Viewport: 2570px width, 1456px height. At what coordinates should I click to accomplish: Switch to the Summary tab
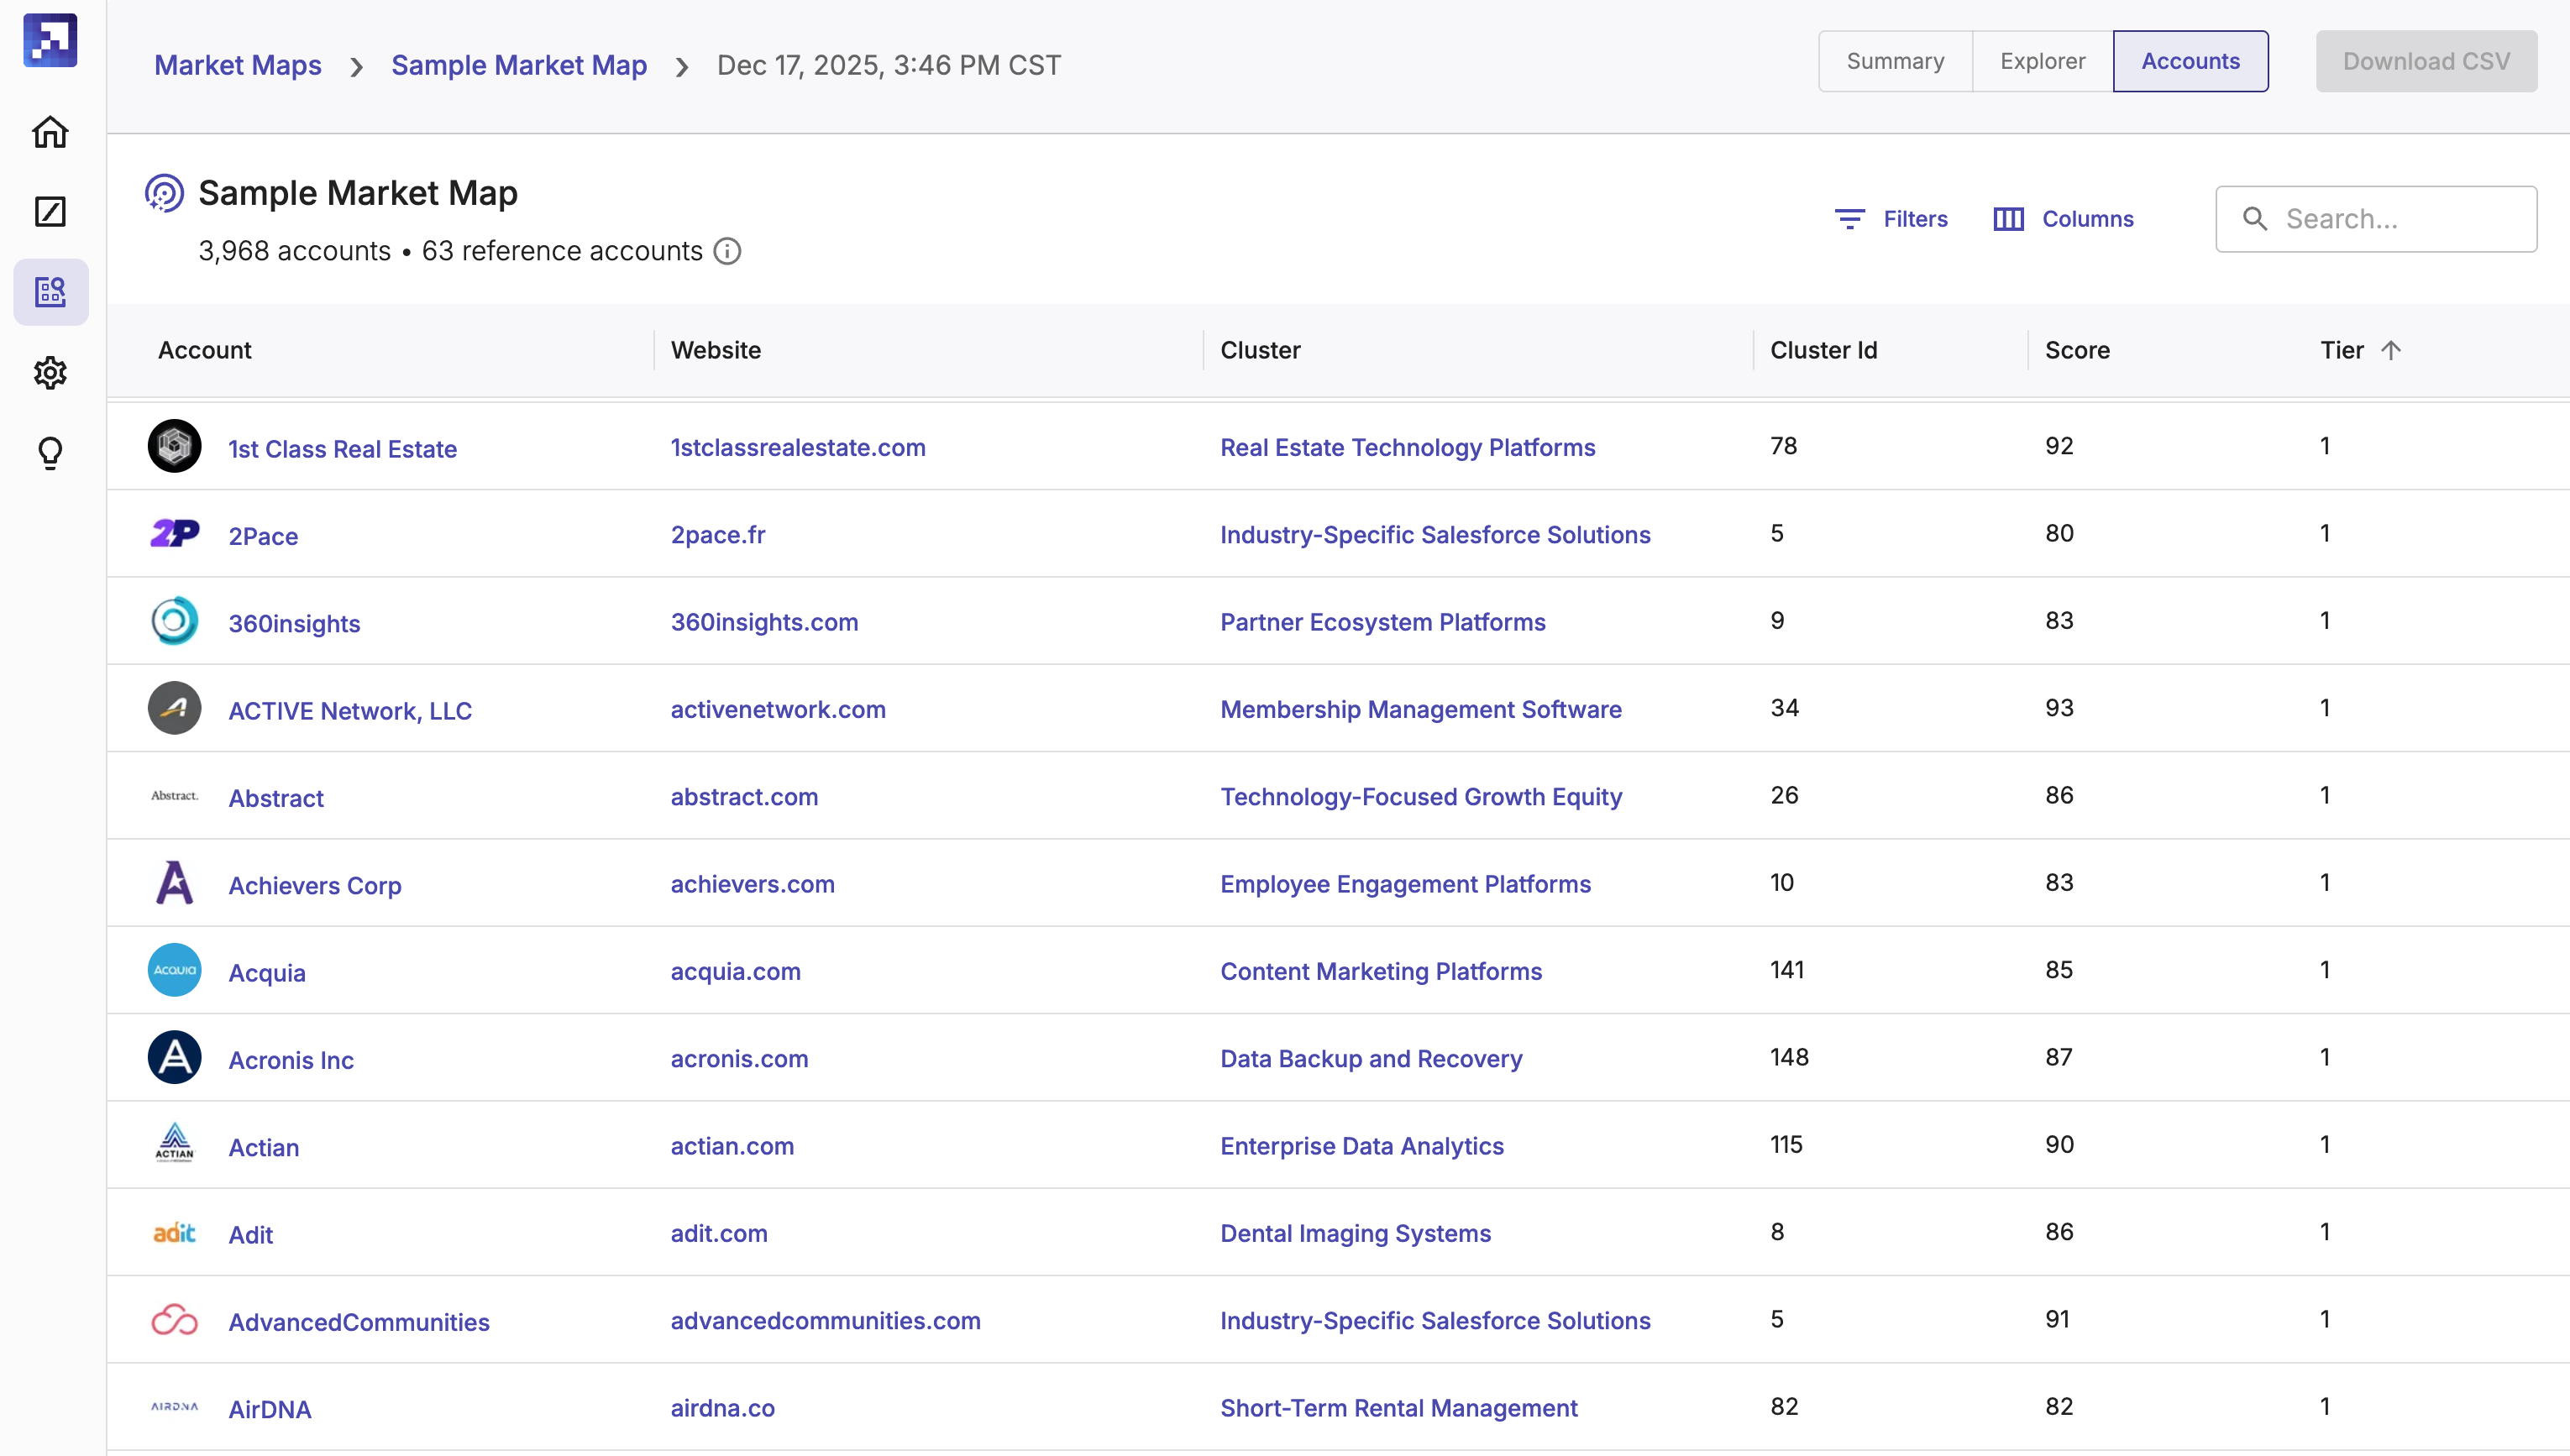1895,61
